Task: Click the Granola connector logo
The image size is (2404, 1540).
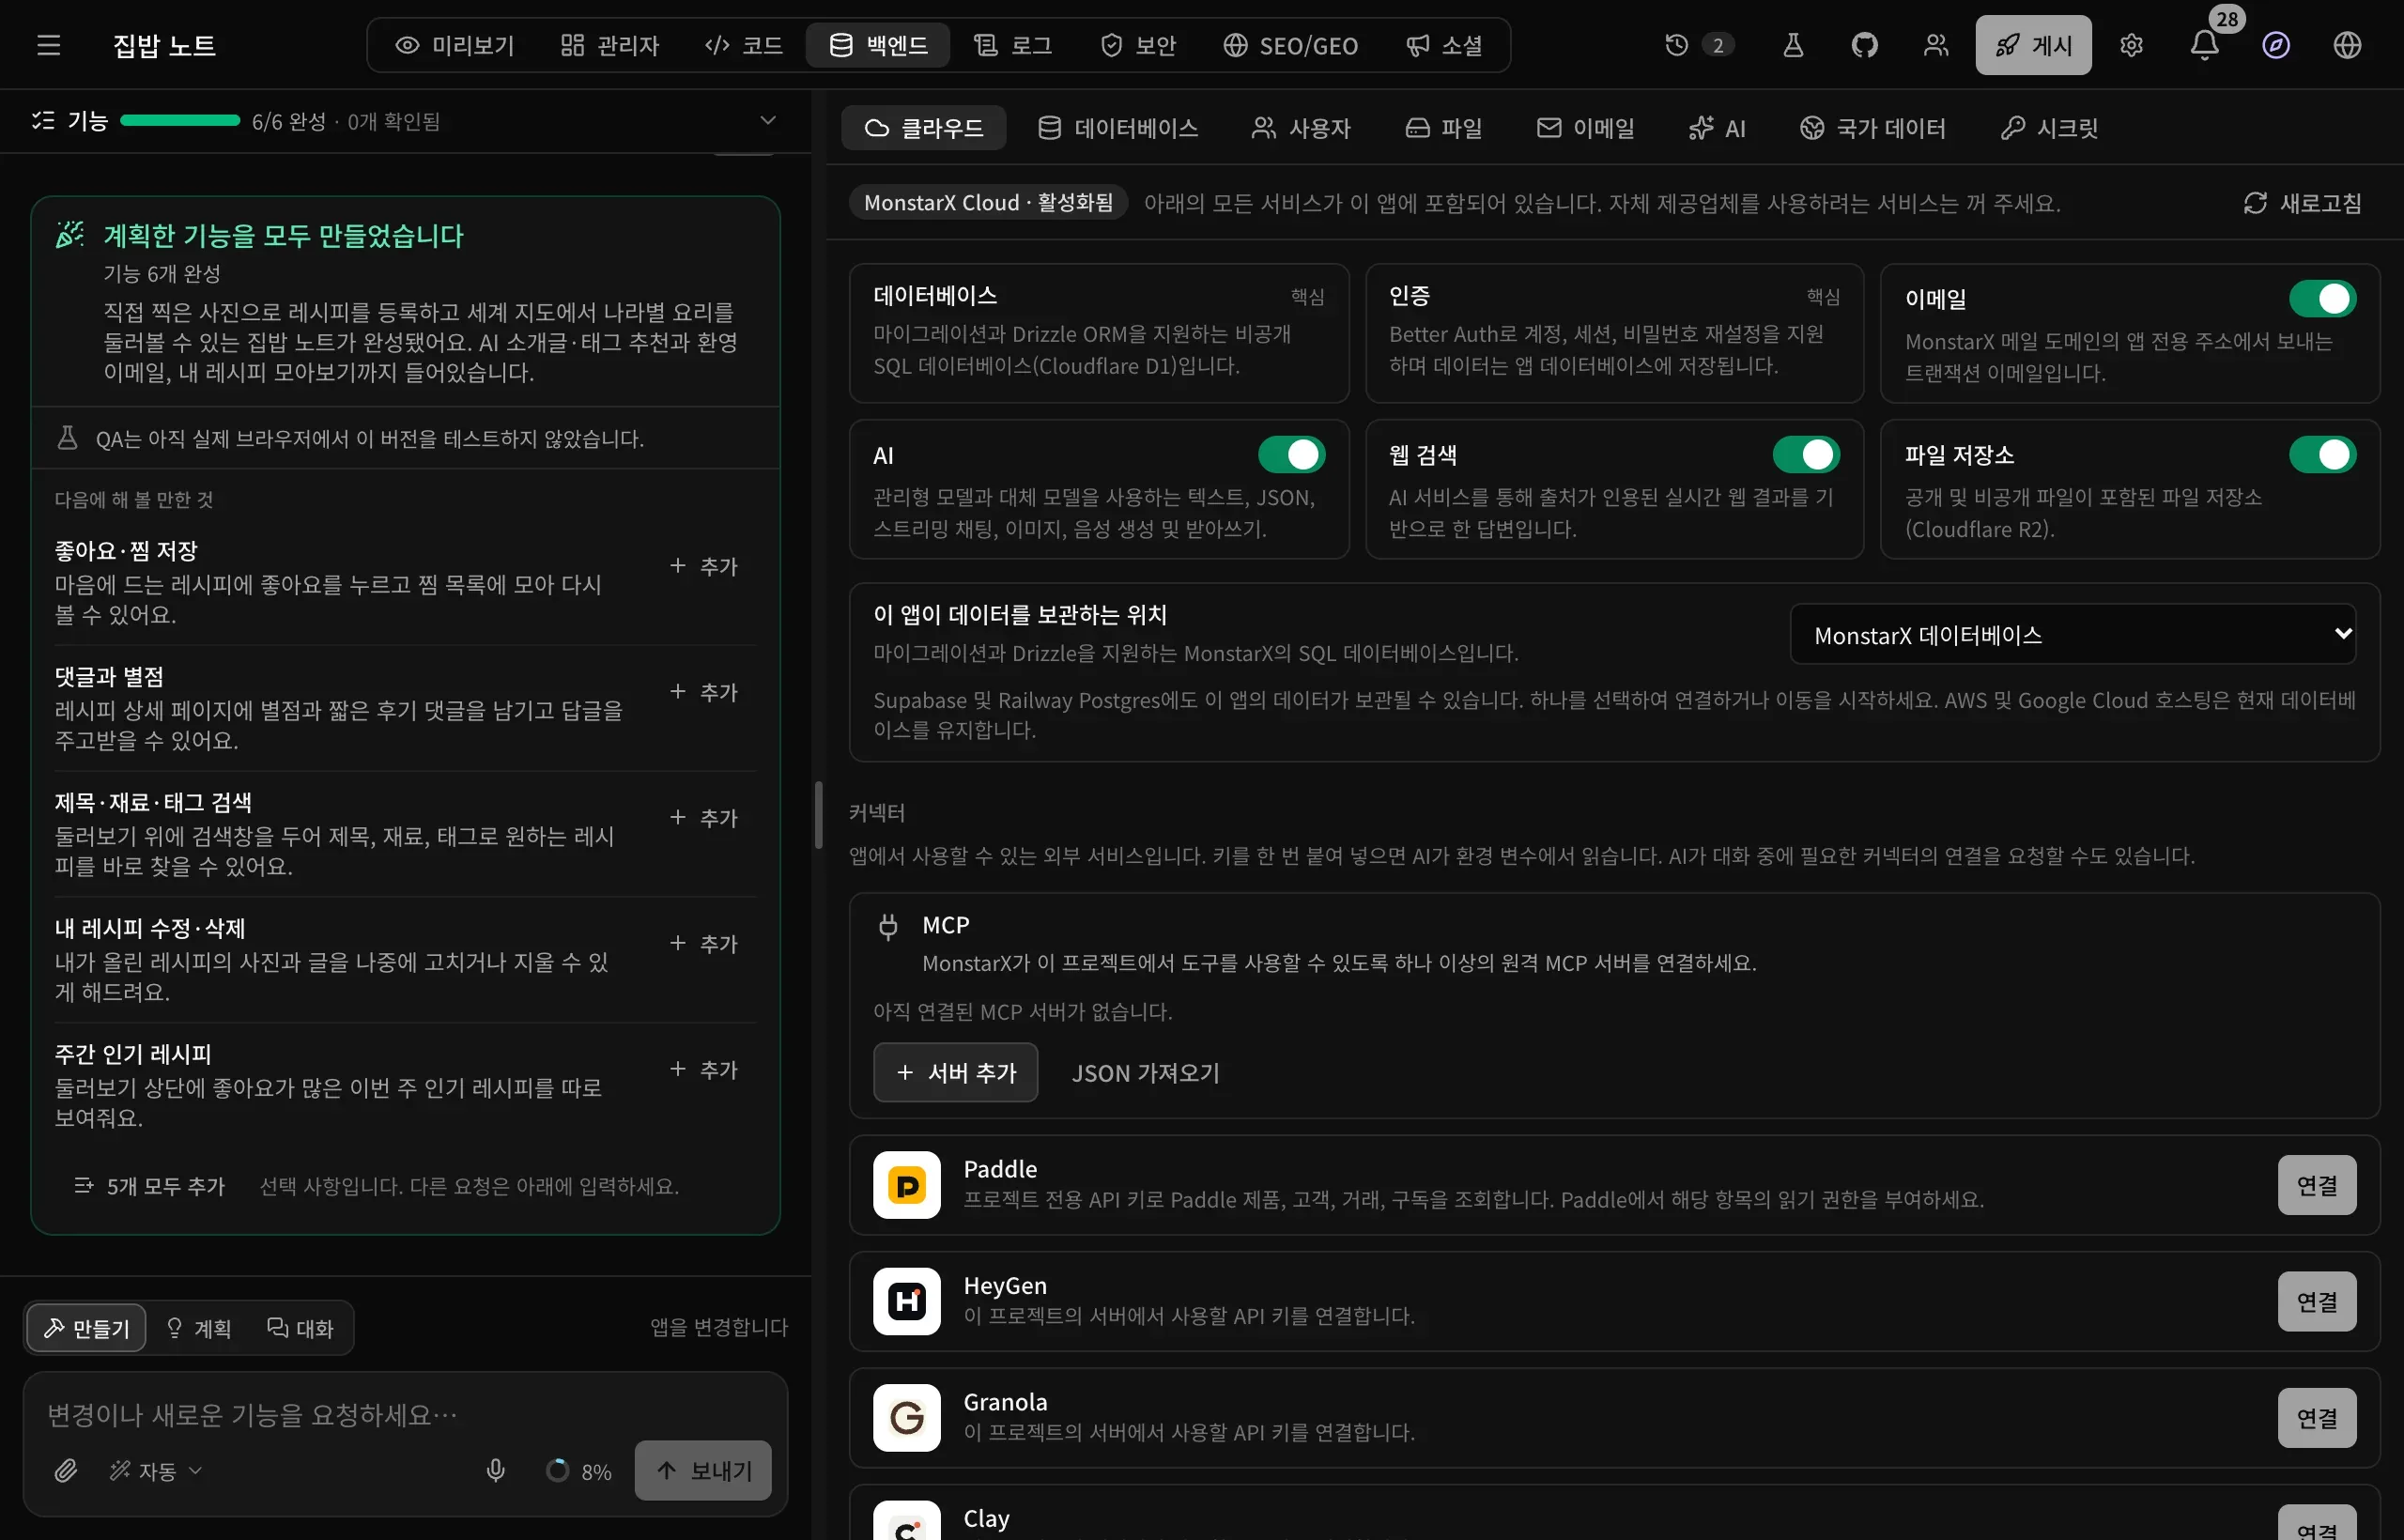Action: coord(906,1417)
